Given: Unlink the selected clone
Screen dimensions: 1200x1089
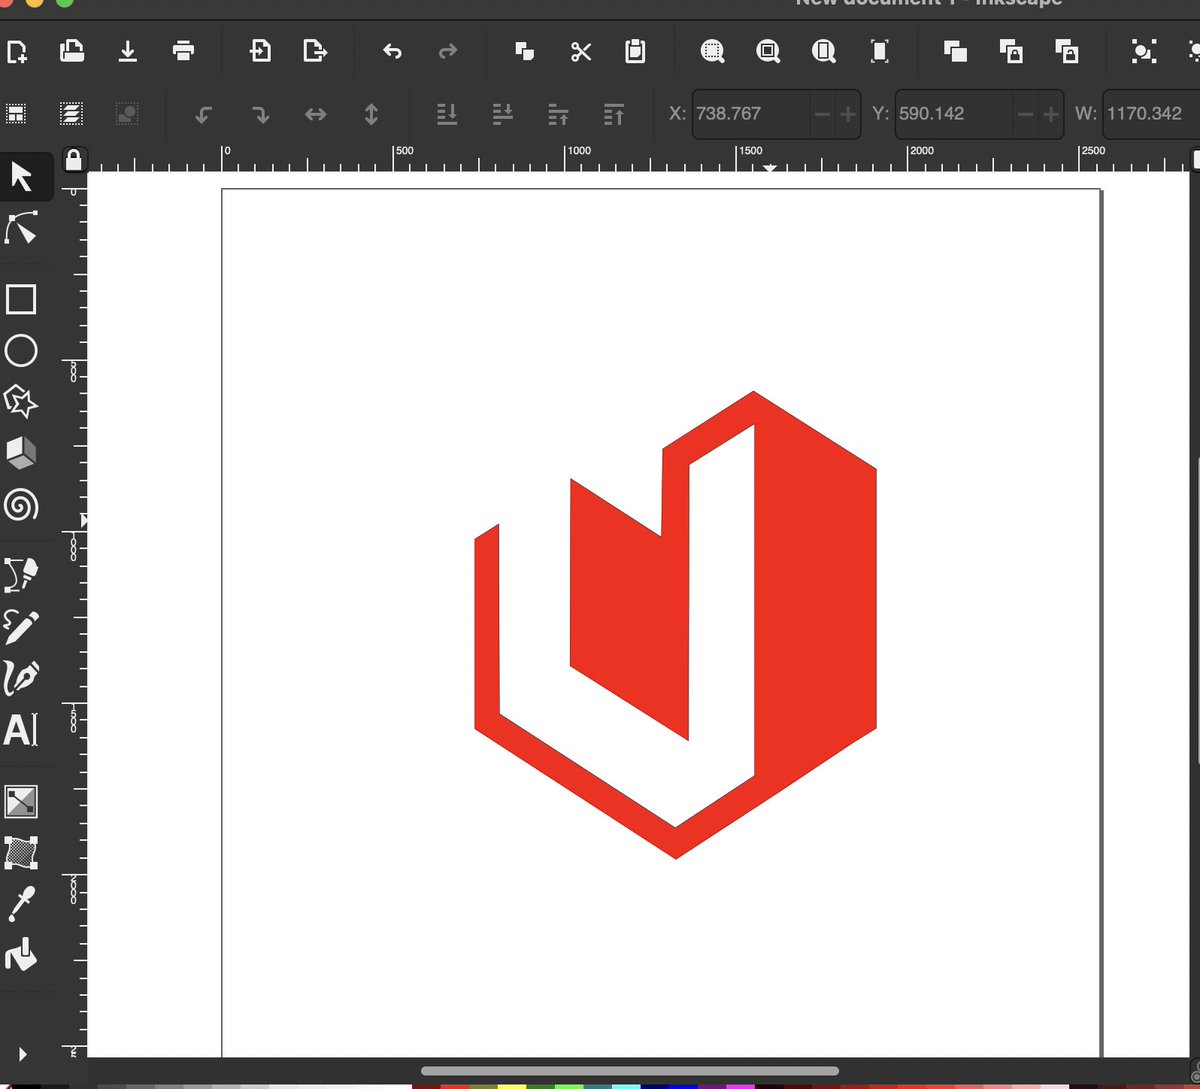Looking at the screenshot, I should coord(1066,51).
